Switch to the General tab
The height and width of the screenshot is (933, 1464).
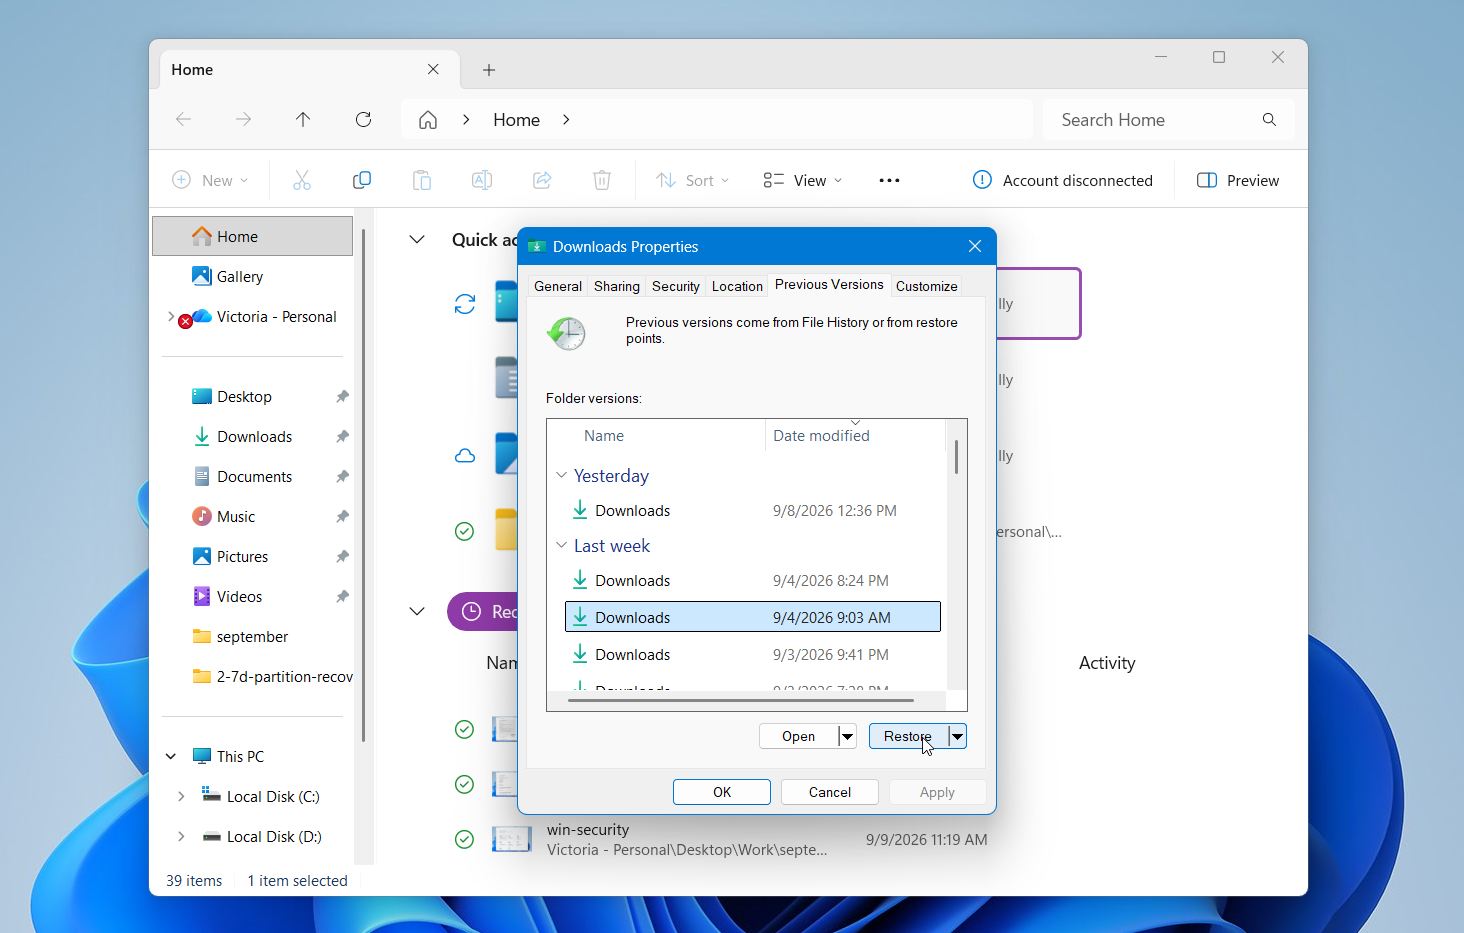click(558, 286)
